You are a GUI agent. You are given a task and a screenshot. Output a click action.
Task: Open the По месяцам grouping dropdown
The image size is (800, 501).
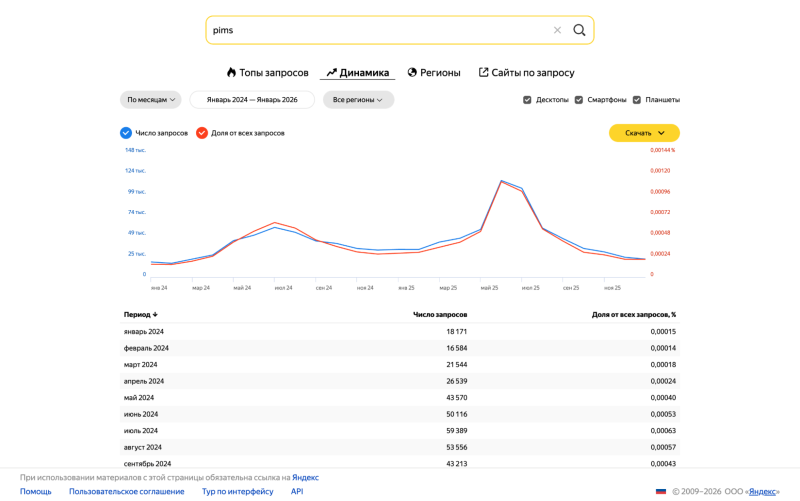click(x=151, y=99)
